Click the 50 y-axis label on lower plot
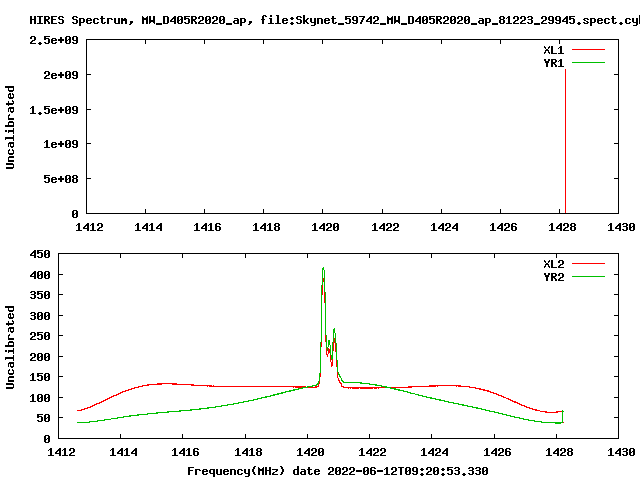 click(x=43, y=418)
